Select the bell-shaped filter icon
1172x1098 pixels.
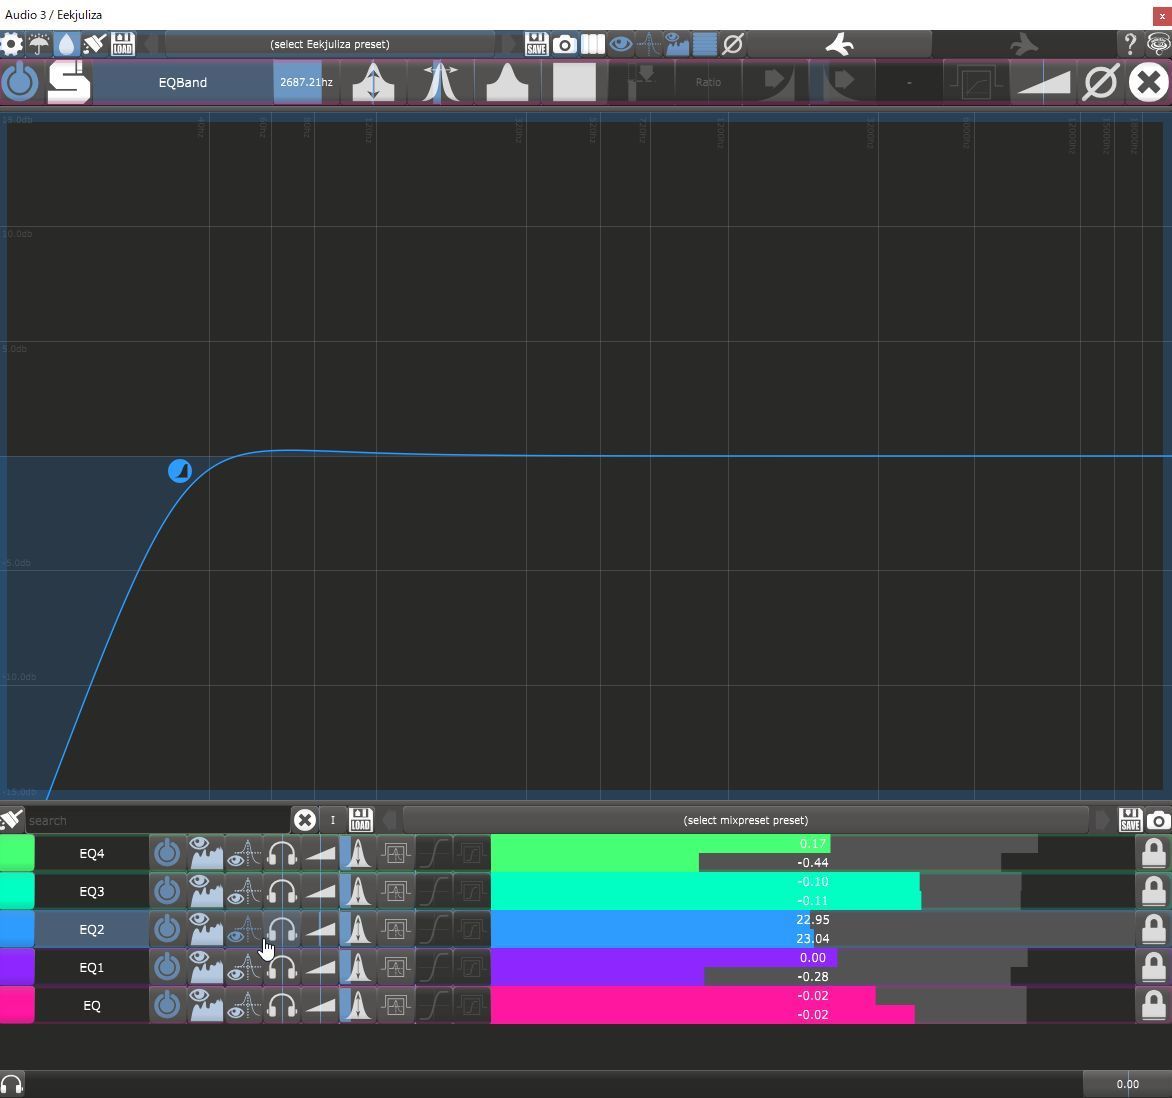tap(507, 82)
